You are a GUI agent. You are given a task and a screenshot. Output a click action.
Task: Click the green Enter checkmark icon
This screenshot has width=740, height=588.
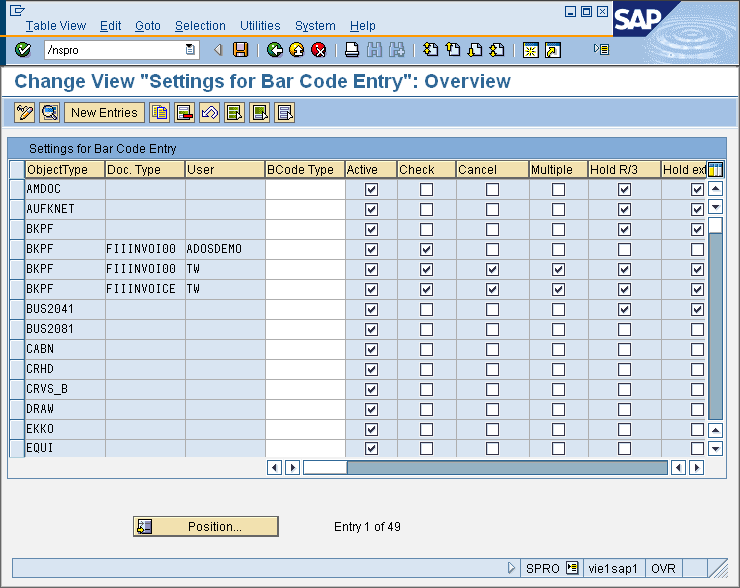[23, 50]
